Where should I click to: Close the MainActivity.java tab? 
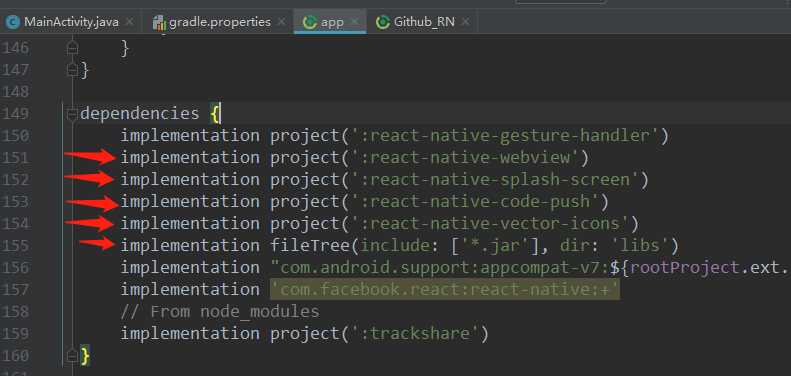[x=130, y=22]
